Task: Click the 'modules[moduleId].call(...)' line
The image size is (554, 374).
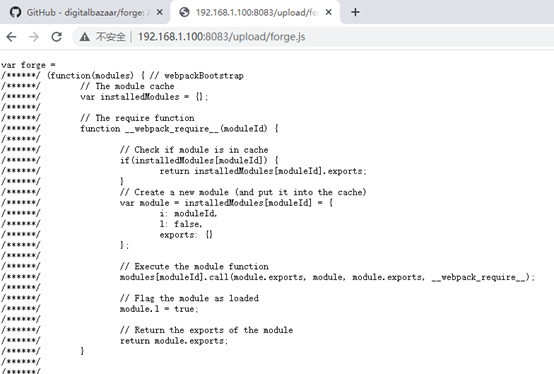Action: 327,277
